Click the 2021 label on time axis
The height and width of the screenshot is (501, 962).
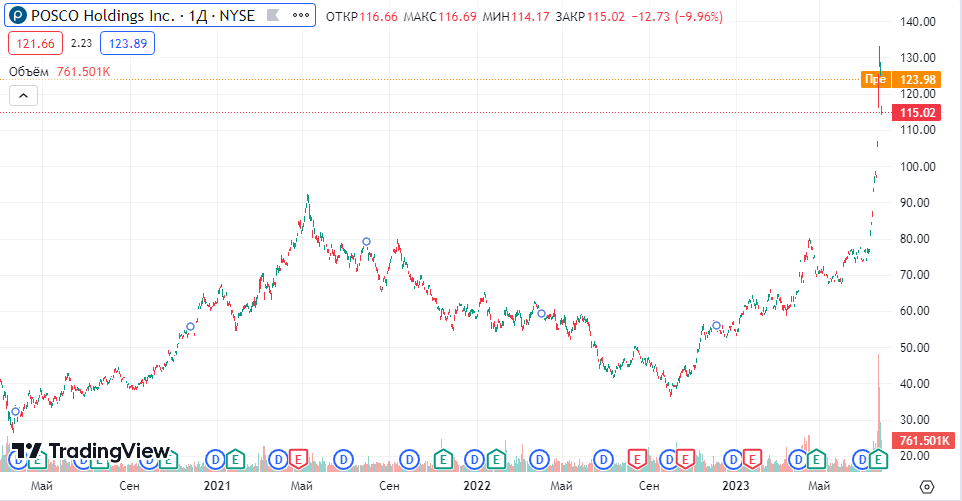217,486
